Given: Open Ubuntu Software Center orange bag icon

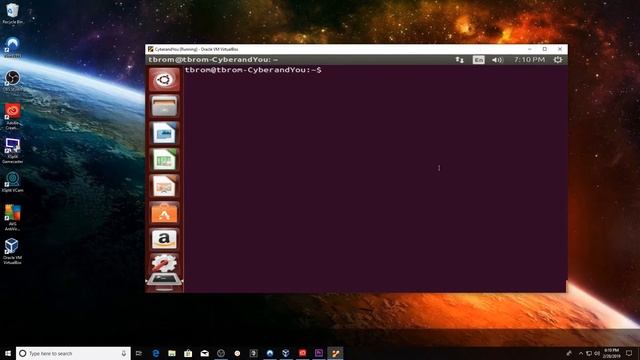Looking at the screenshot, I should point(164,213).
